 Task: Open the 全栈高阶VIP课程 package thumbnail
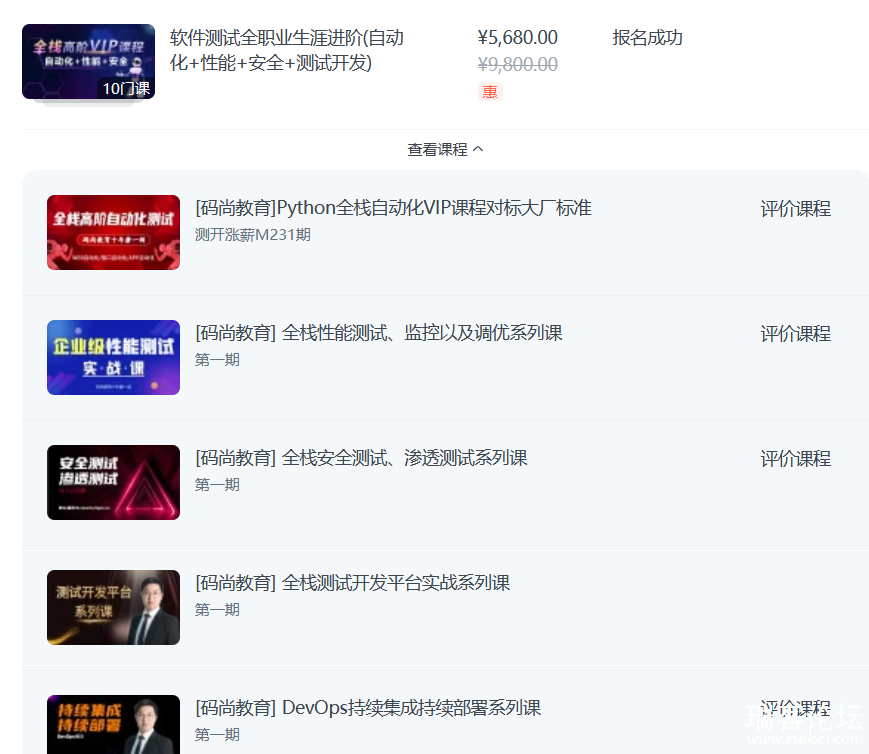coord(89,62)
